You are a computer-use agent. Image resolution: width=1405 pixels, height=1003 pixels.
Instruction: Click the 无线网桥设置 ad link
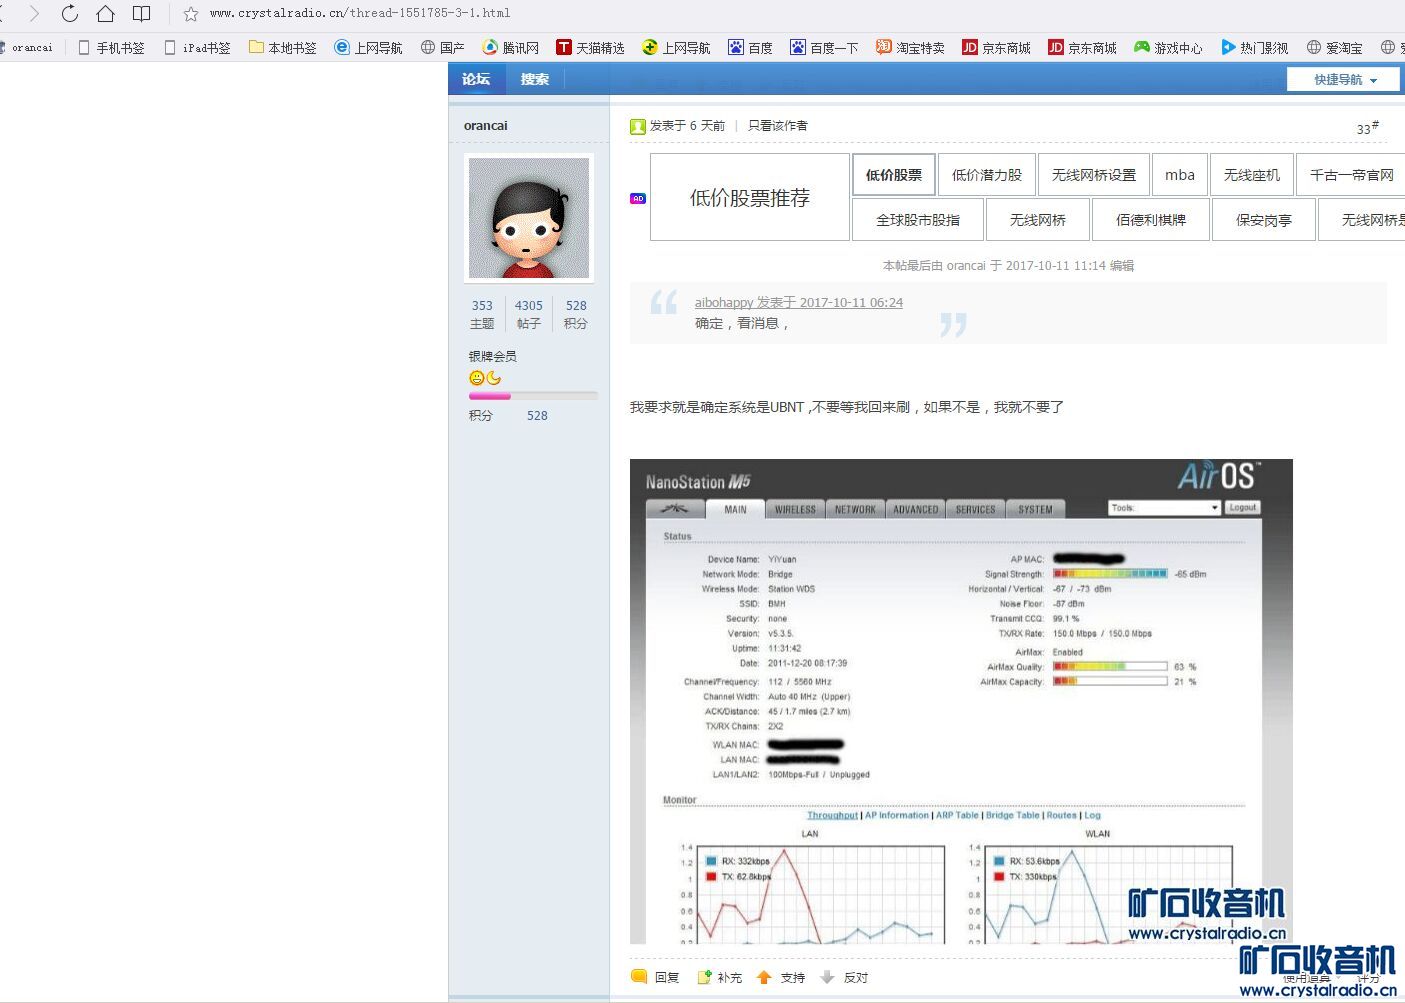pyautogui.click(x=1094, y=175)
